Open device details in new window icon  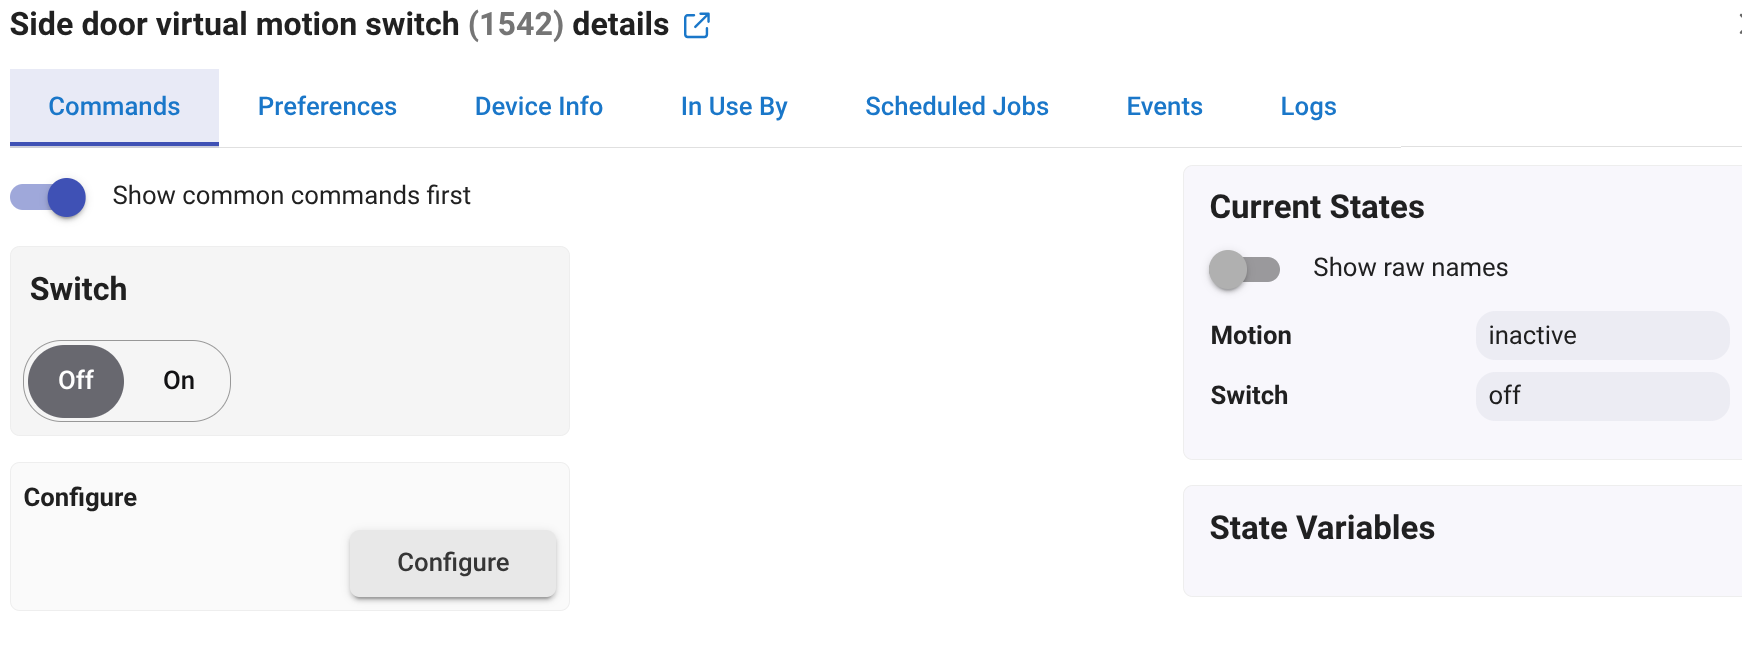[x=697, y=25]
